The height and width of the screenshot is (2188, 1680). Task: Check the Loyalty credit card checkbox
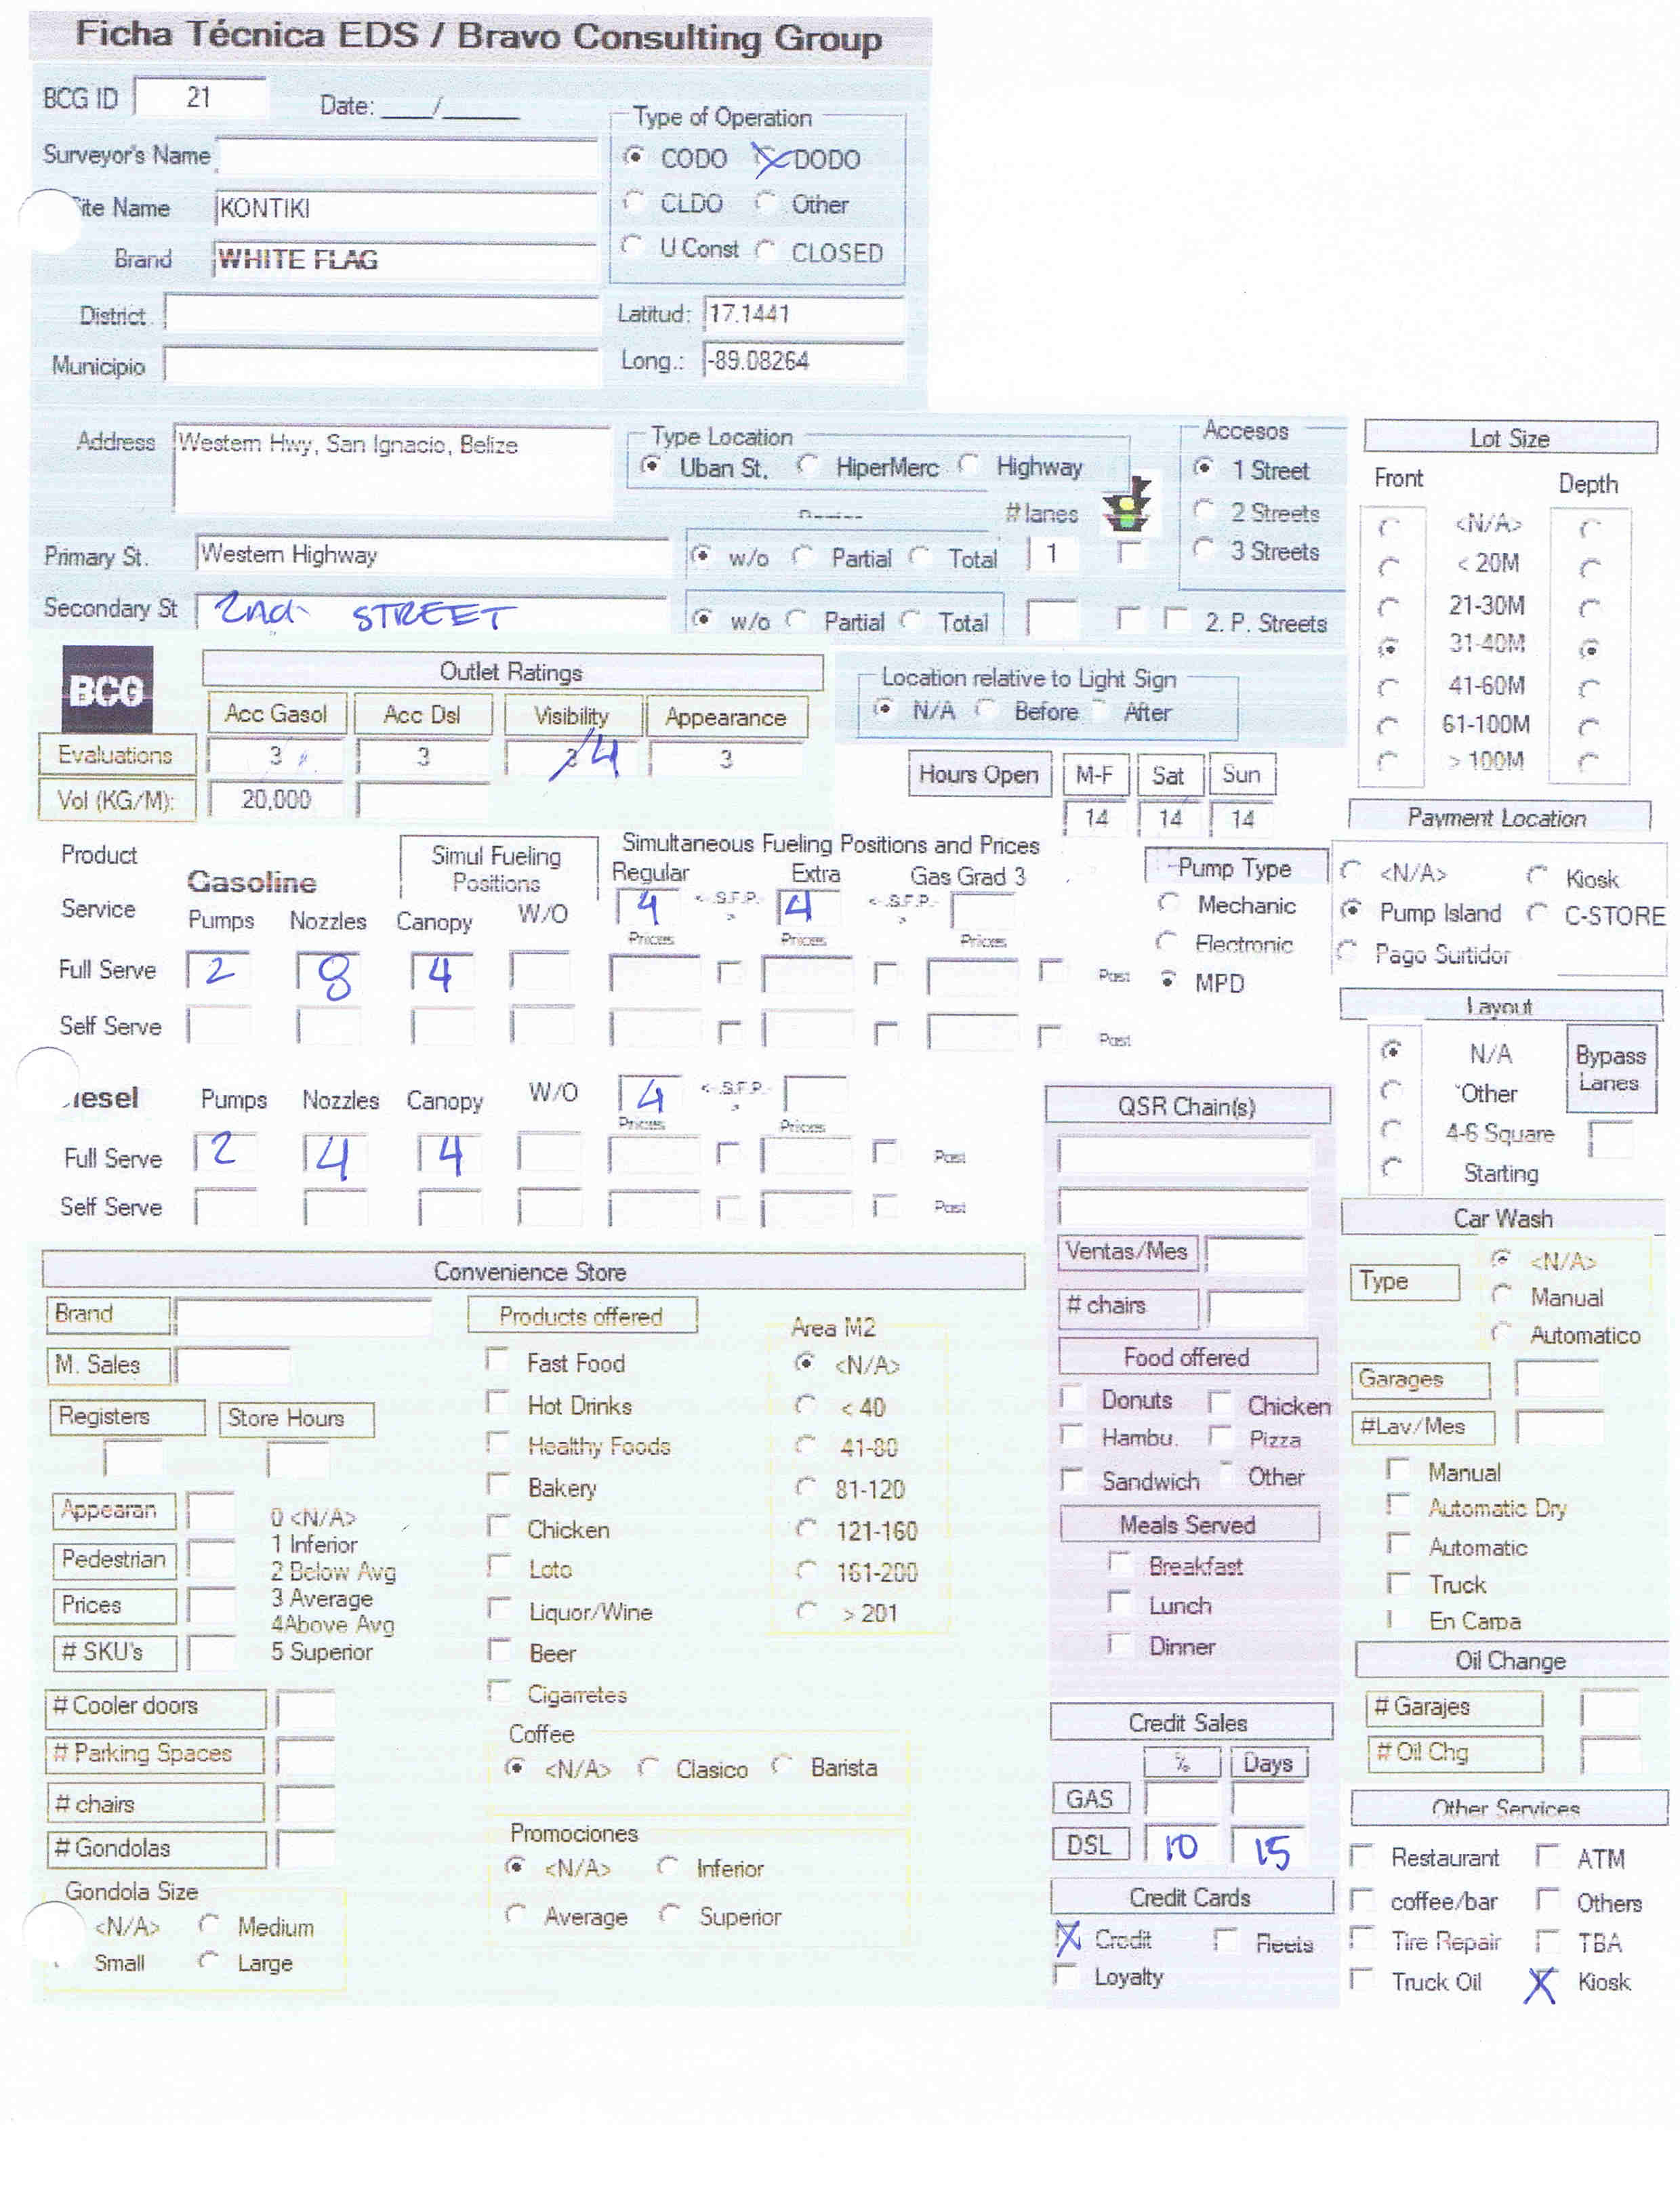(x=1067, y=1976)
